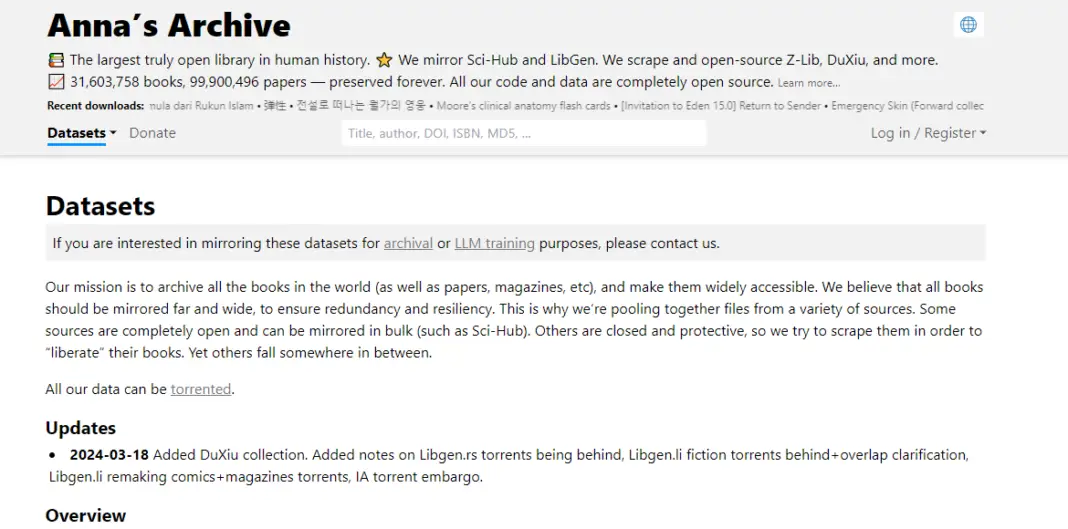Go to the Donate page
The image size is (1068, 529).
[x=152, y=133]
